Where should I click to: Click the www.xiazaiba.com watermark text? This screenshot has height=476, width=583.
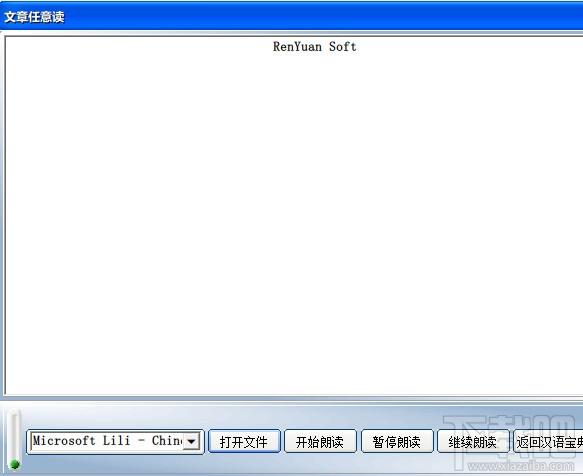point(521,466)
